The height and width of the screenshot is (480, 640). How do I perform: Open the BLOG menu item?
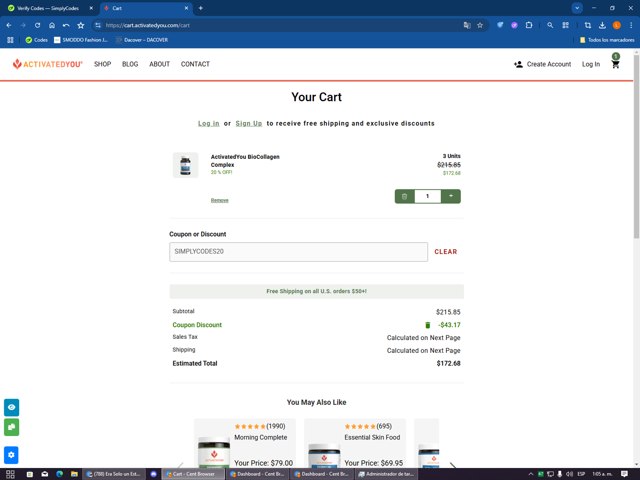tap(130, 64)
